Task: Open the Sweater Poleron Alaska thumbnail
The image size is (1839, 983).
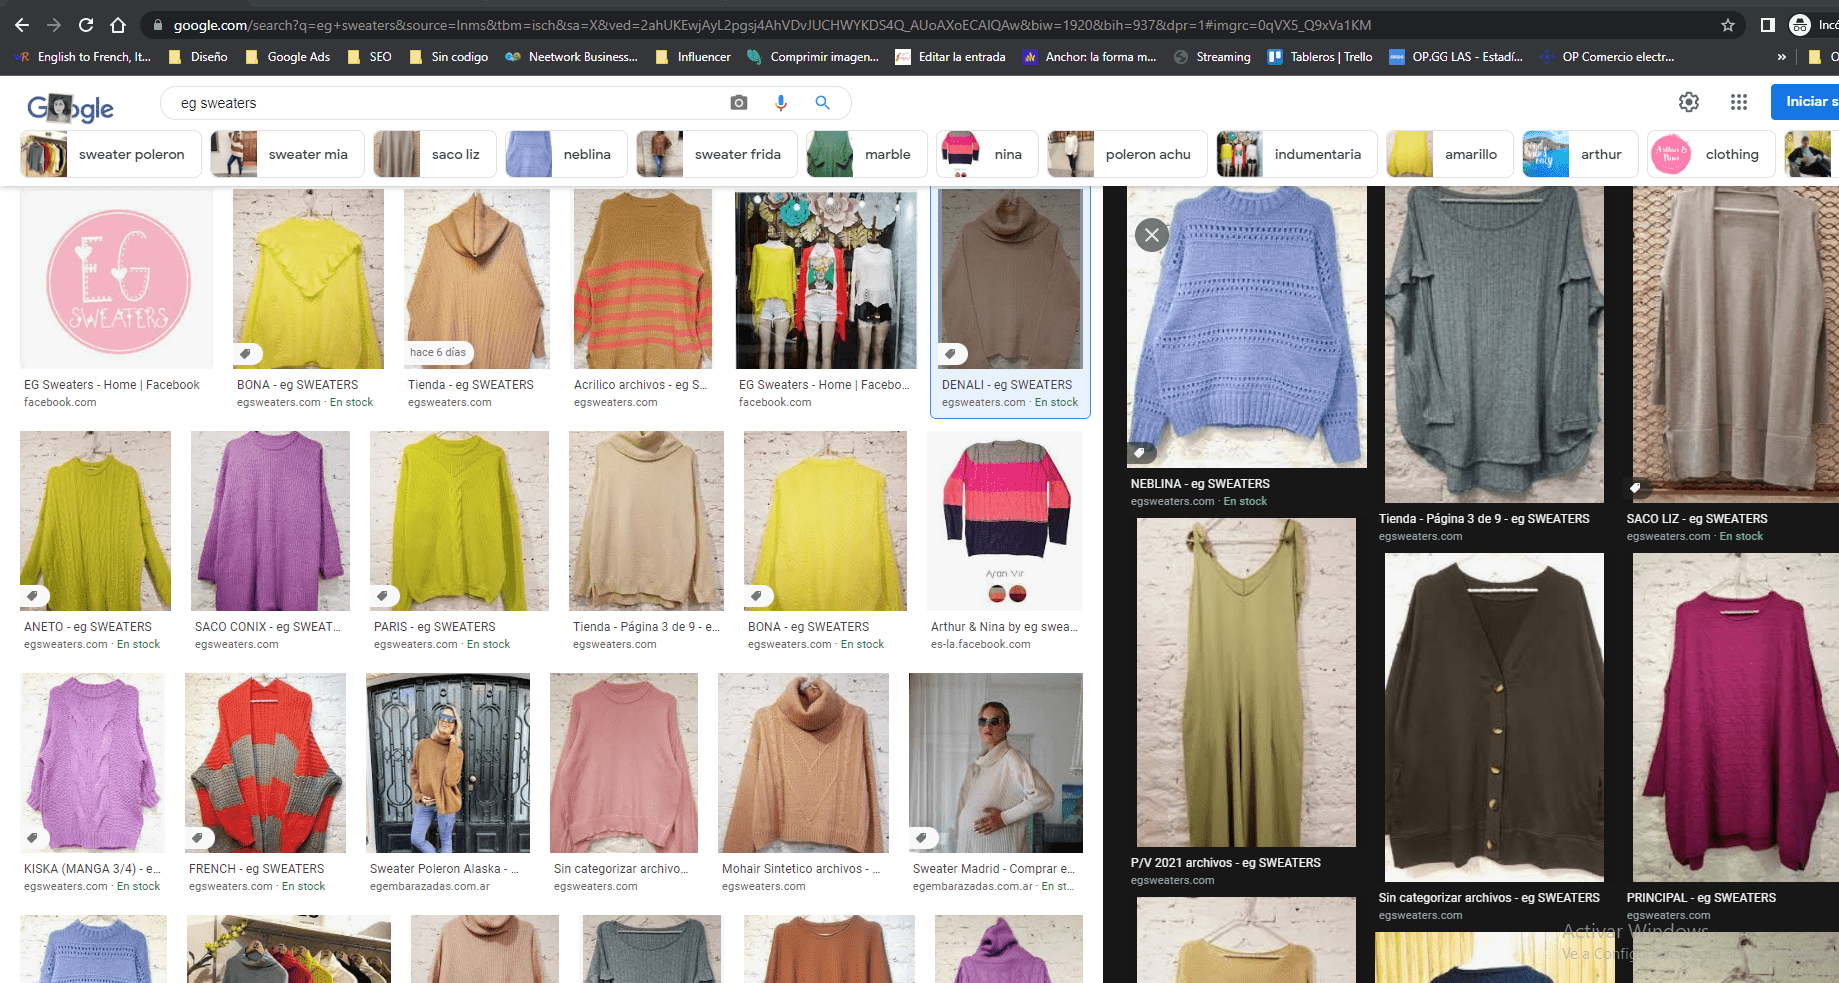Action: click(x=448, y=763)
